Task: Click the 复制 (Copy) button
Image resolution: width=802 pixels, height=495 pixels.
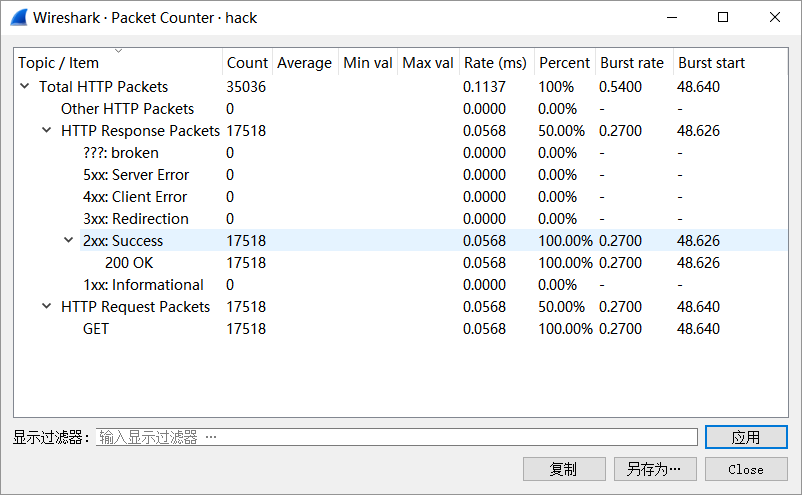Action: (564, 469)
